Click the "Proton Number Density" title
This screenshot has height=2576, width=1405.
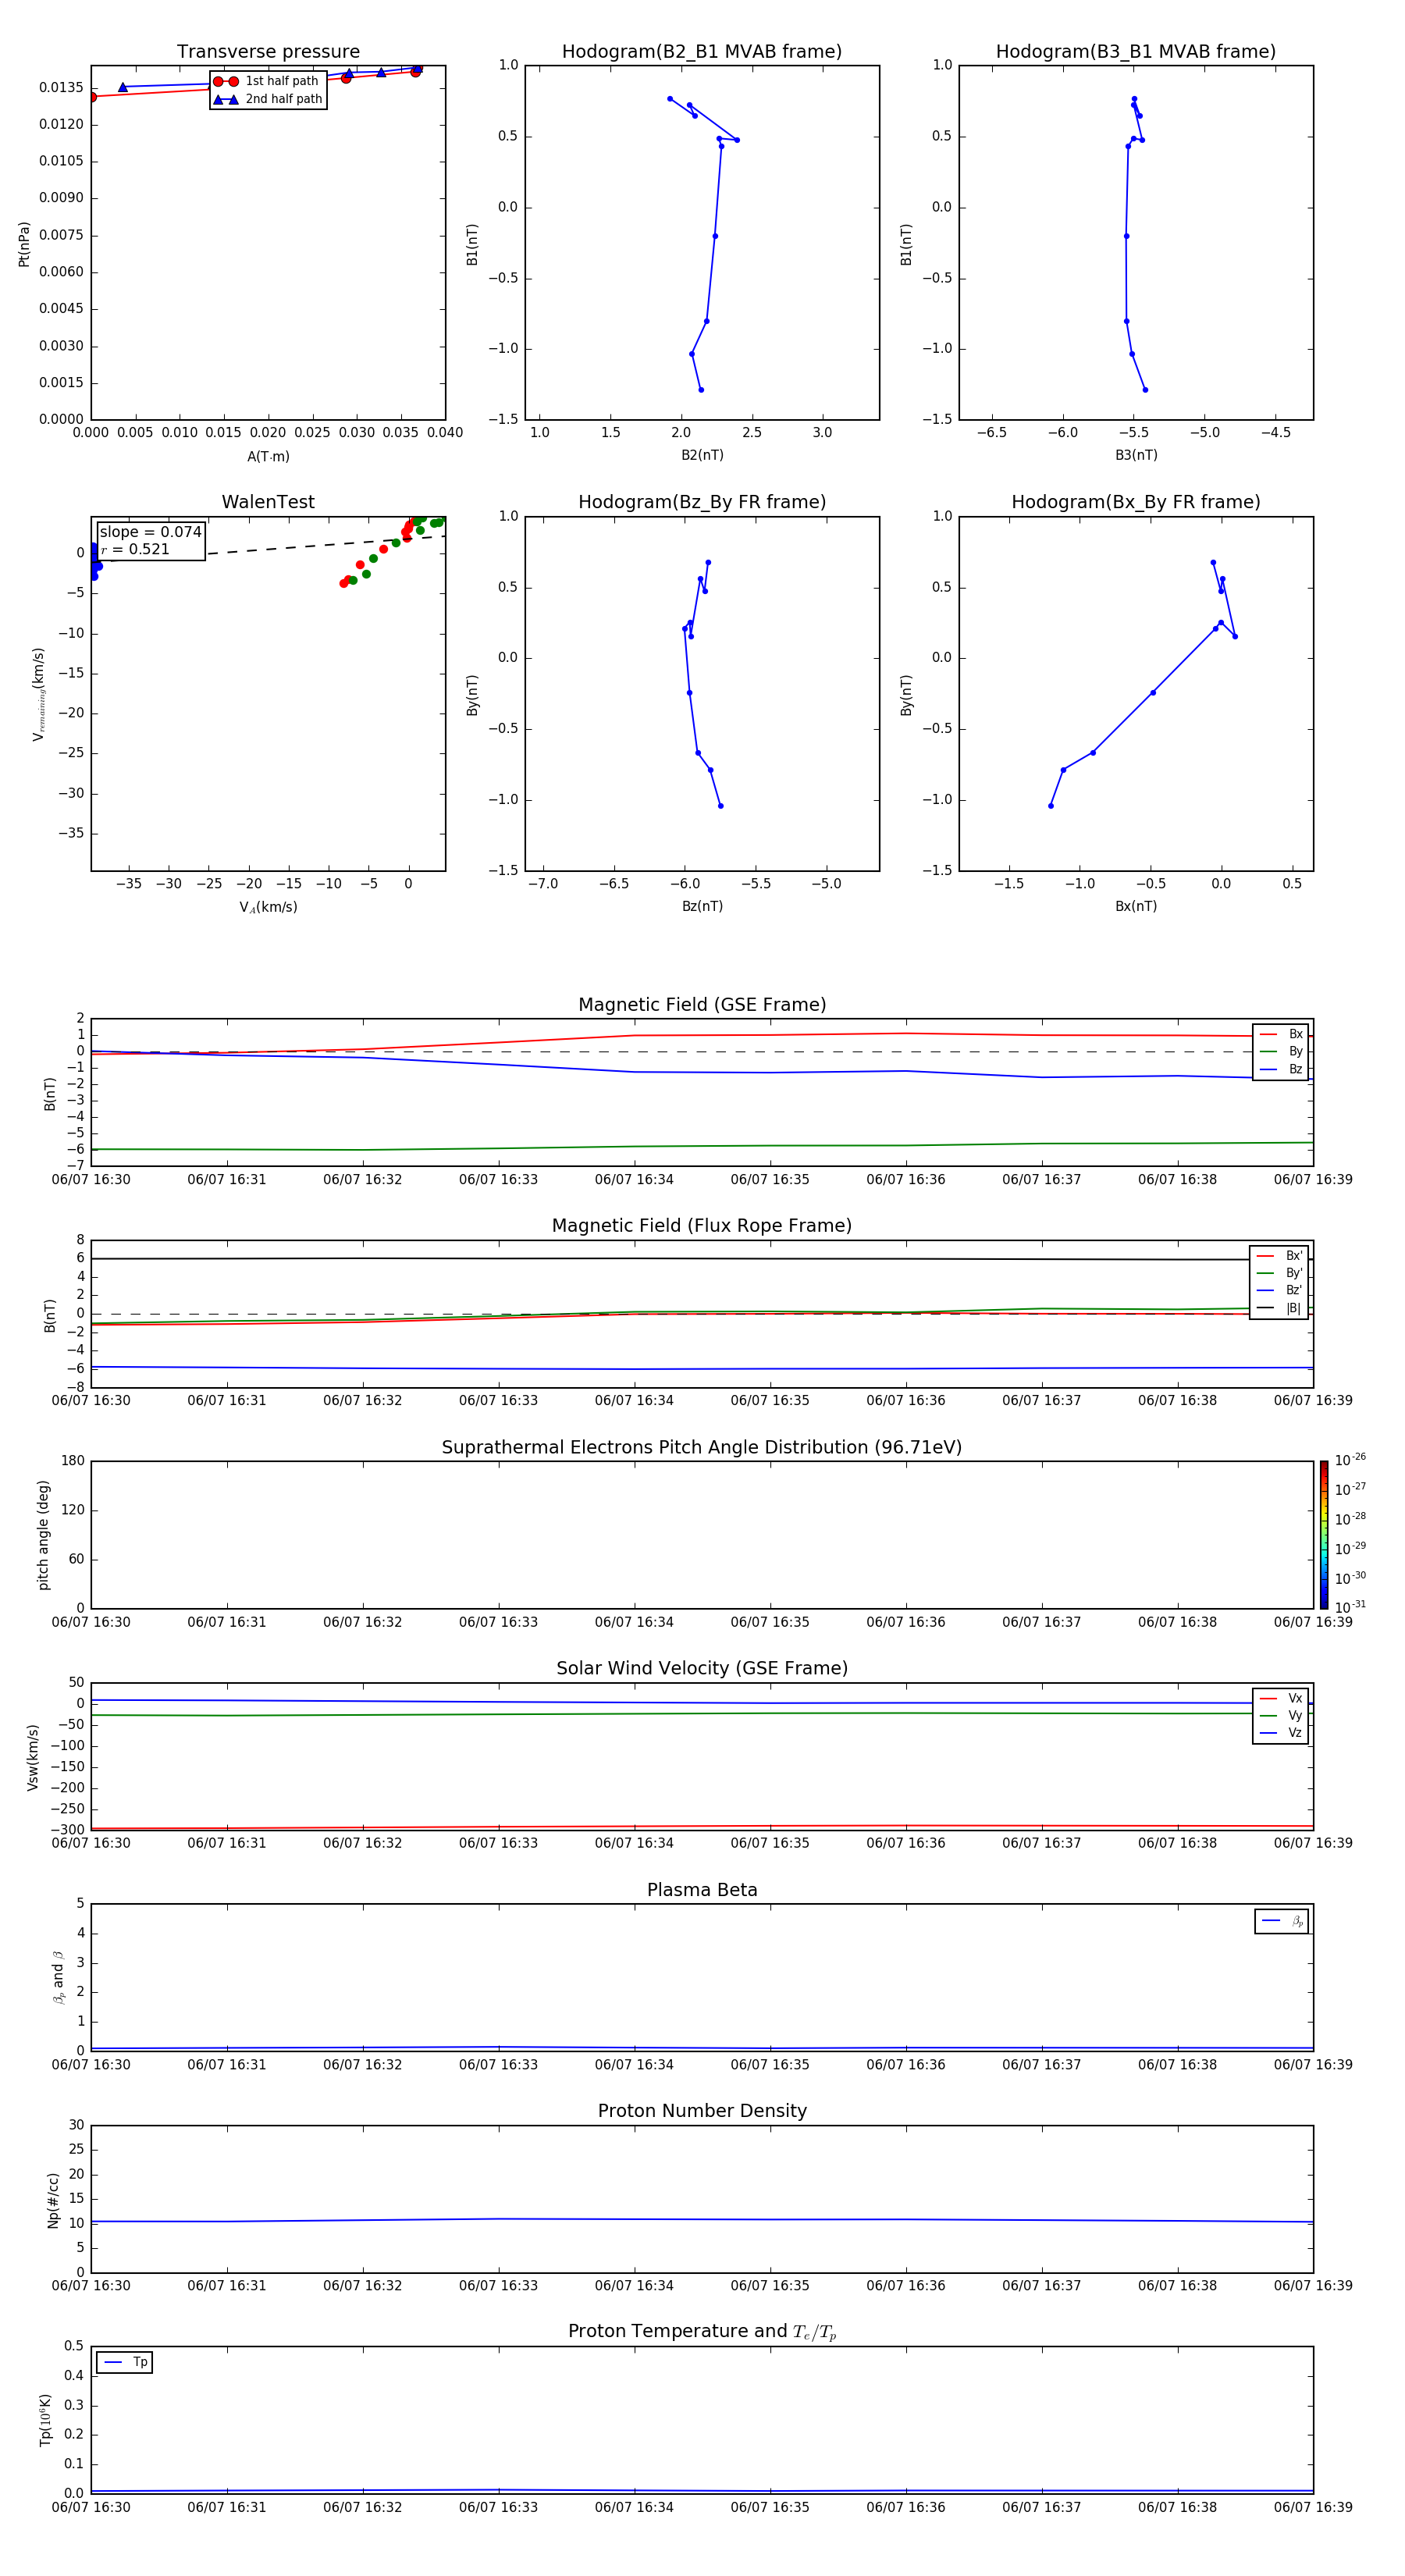tap(702, 2112)
